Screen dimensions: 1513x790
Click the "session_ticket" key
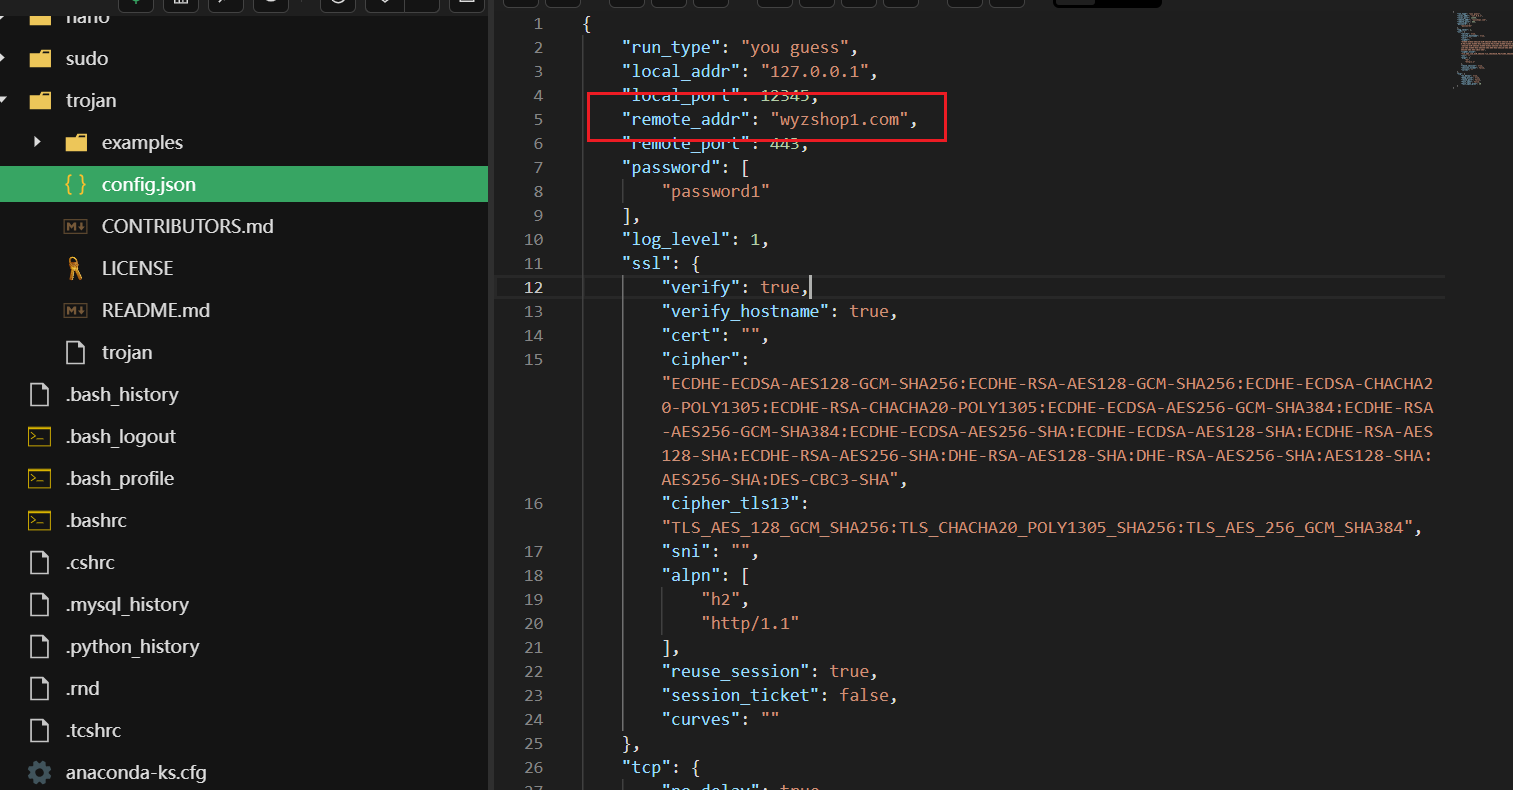(x=740, y=695)
